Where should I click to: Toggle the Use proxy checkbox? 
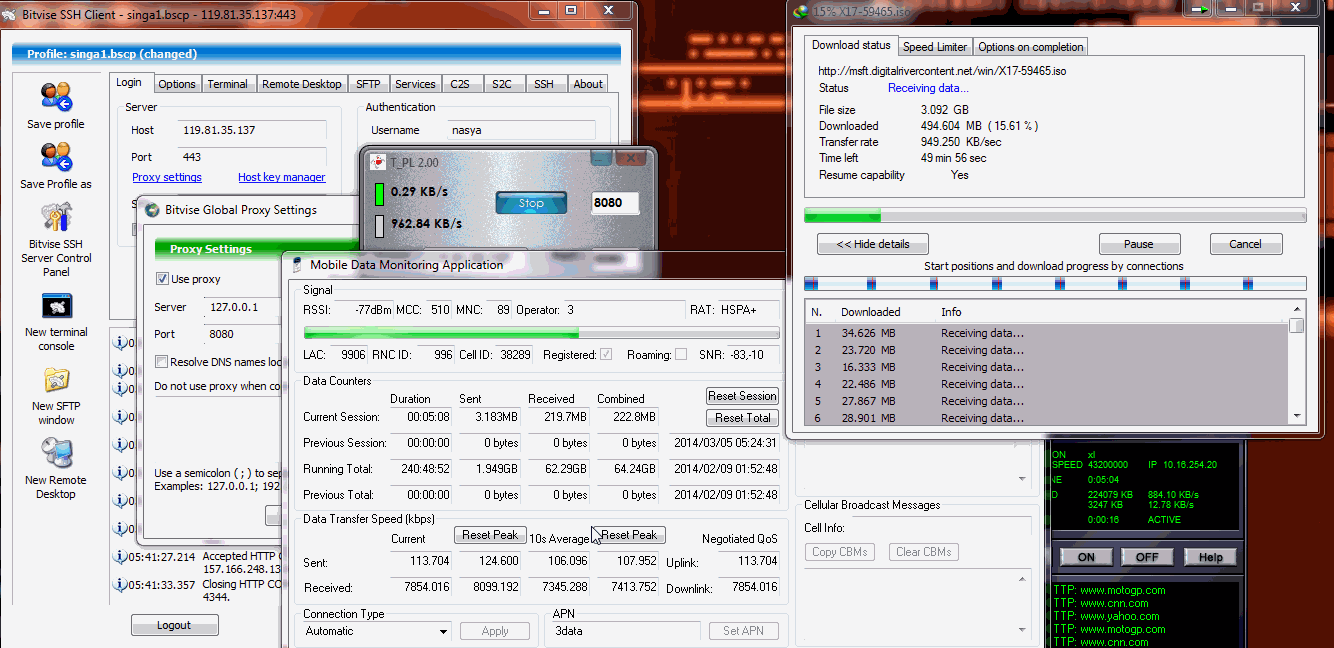[x=162, y=279]
